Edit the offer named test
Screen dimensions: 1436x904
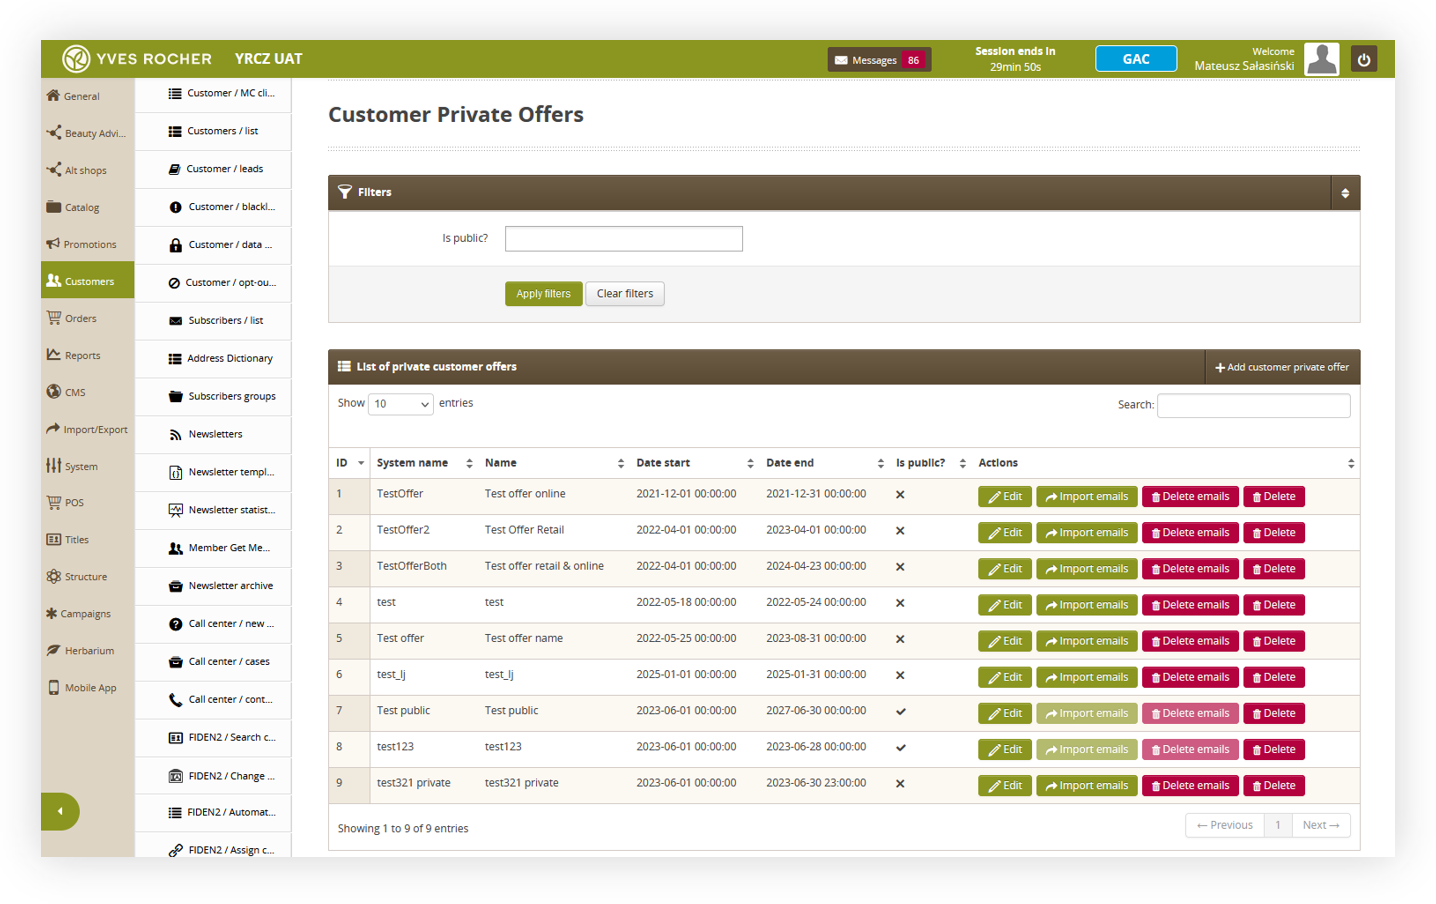click(x=1005, y=605)
